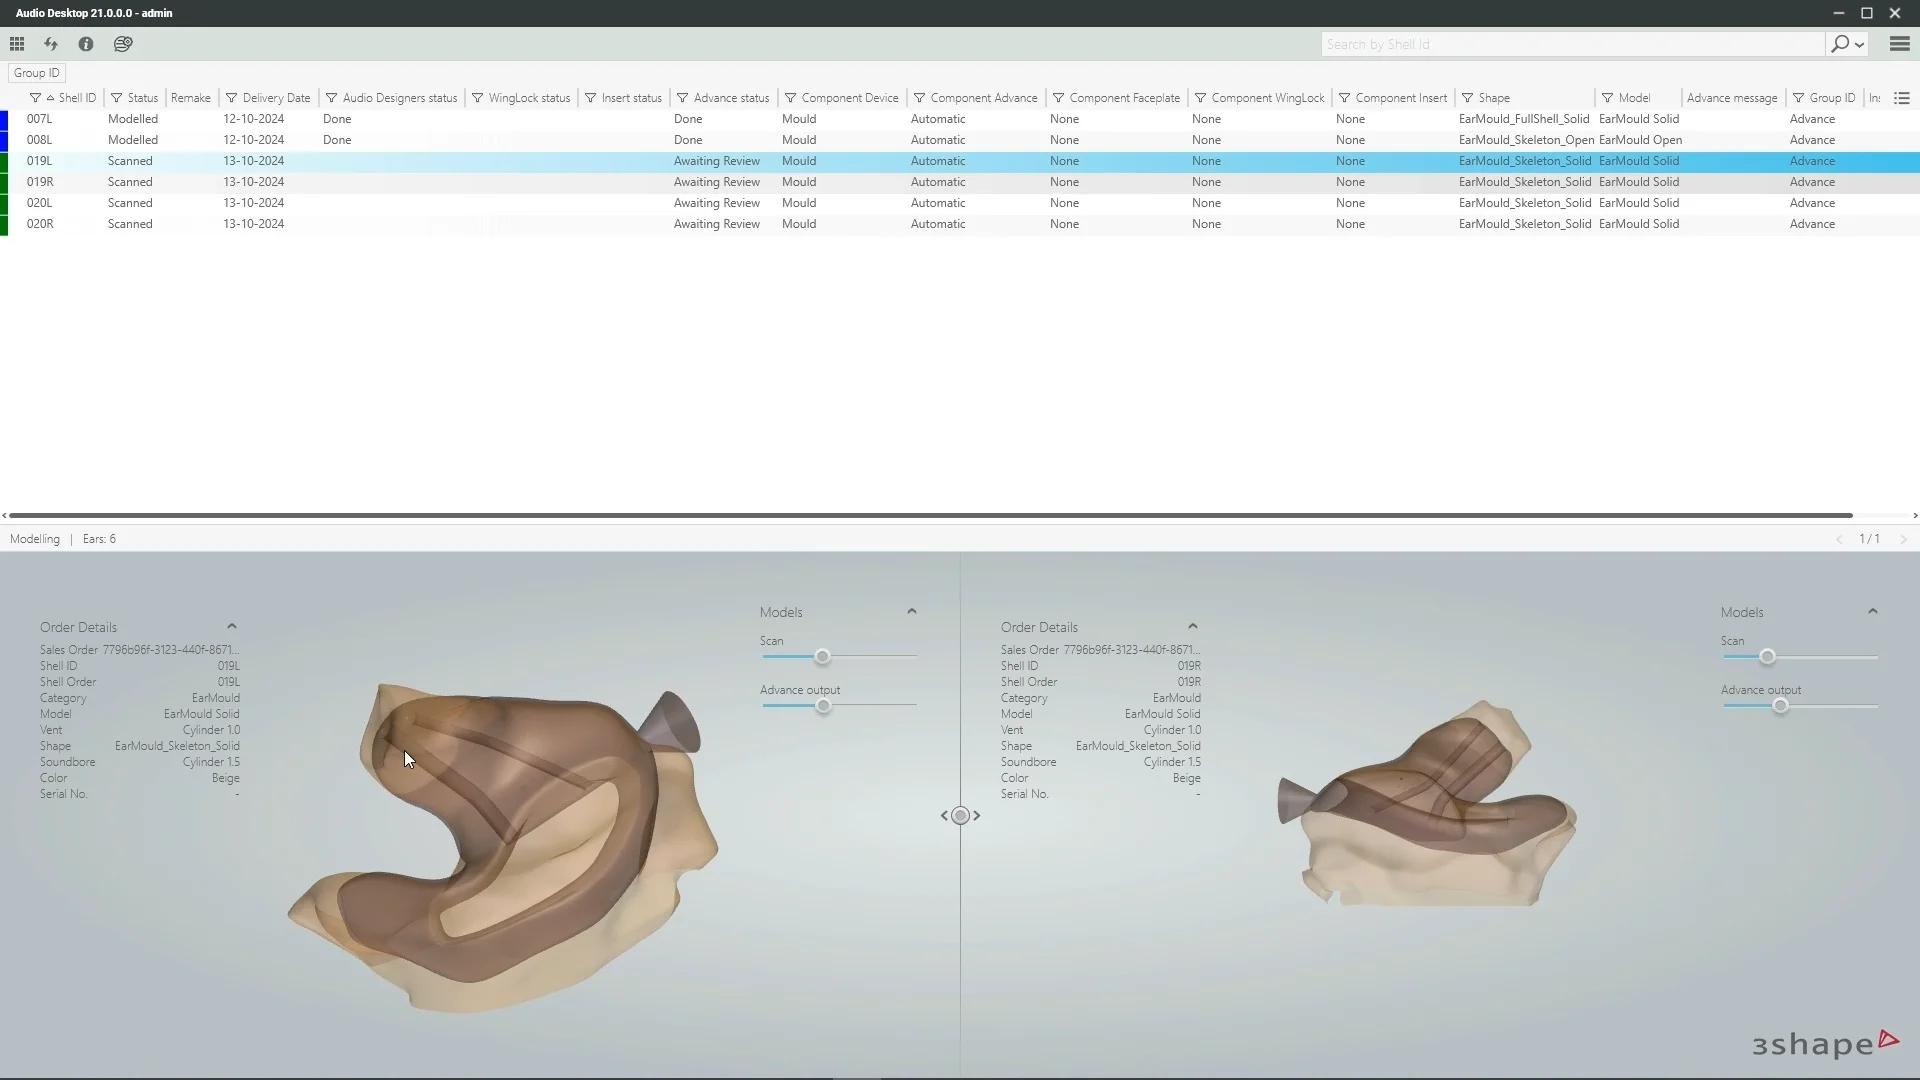Collapse the left Models panel
This screenshot has height=1080, width=1920.
[x=912, y=611]
